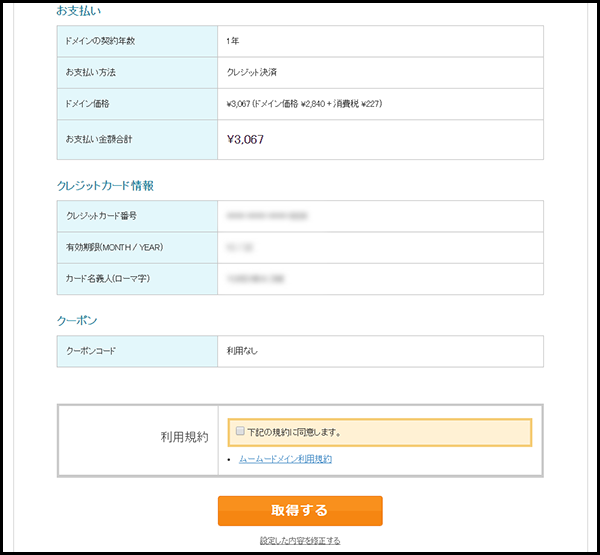Open the ムームードメイン利用規約 link

pyautogui.click(x=285, y=459)
